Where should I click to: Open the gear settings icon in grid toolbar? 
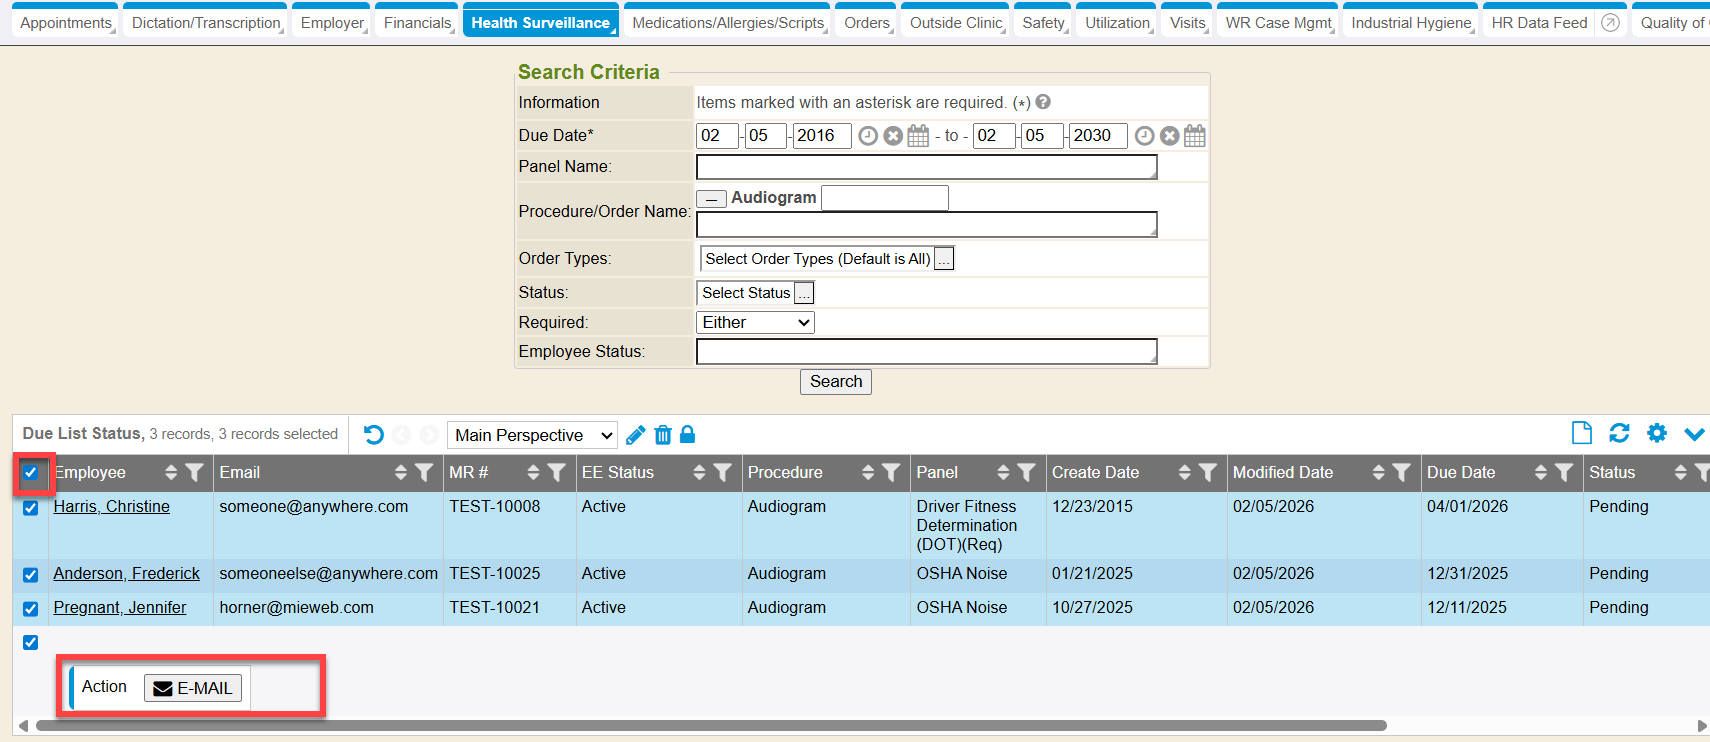(1657, 433)
